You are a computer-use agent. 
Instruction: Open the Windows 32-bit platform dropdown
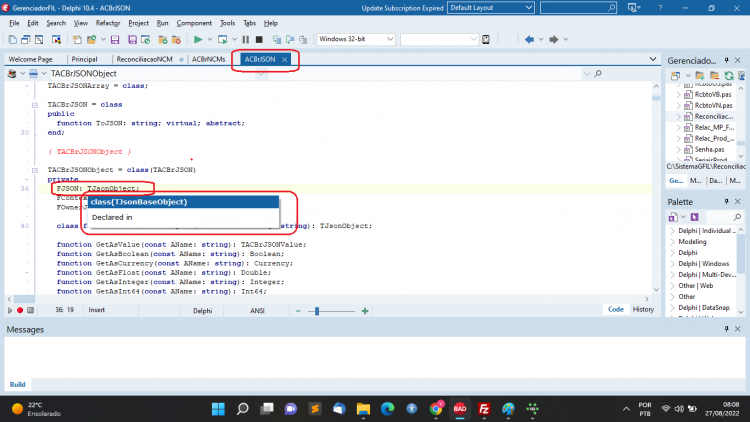pos(356,39)
